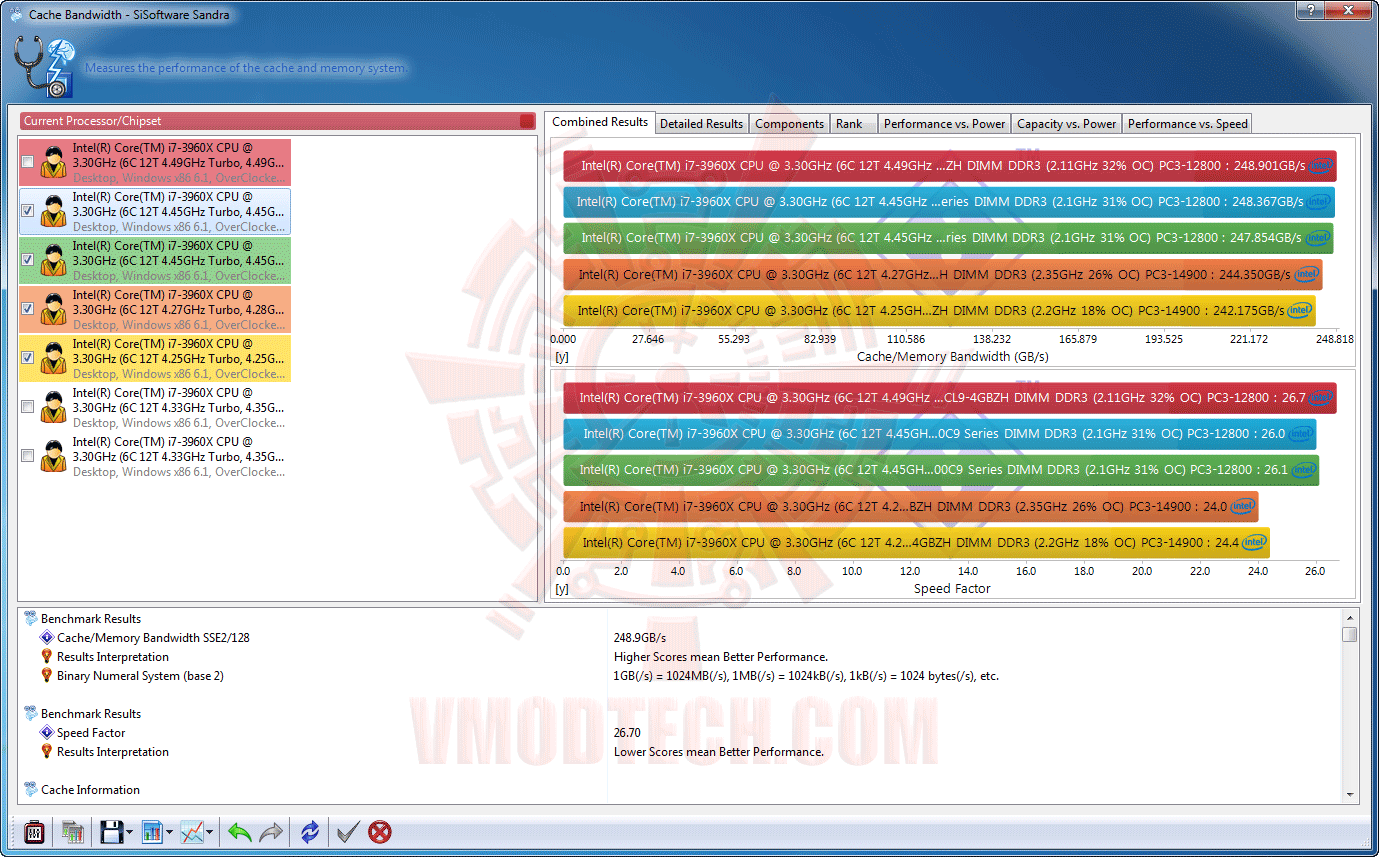Viewport: 1379px width, 857px height.
Task: Click the lightbulb icon beside Binary Numeral System
Action: pos(46,676)
